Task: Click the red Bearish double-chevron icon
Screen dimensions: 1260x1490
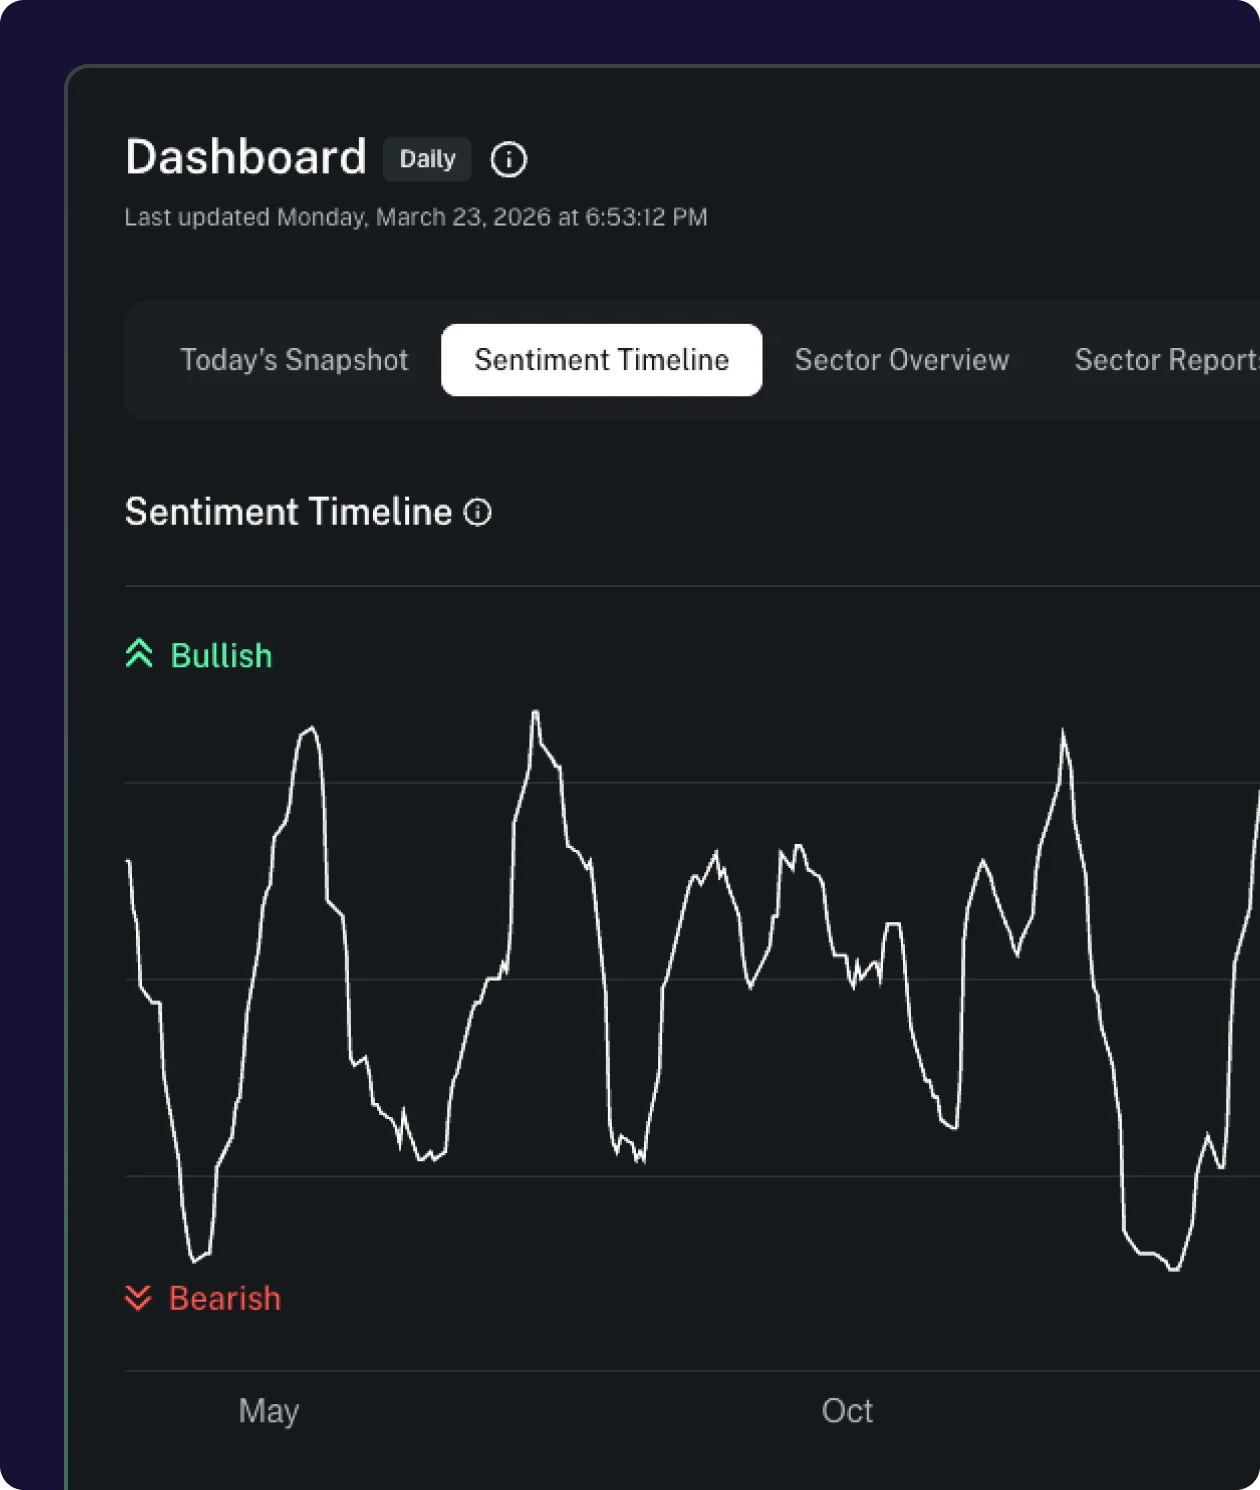Action: (138, 1297)
